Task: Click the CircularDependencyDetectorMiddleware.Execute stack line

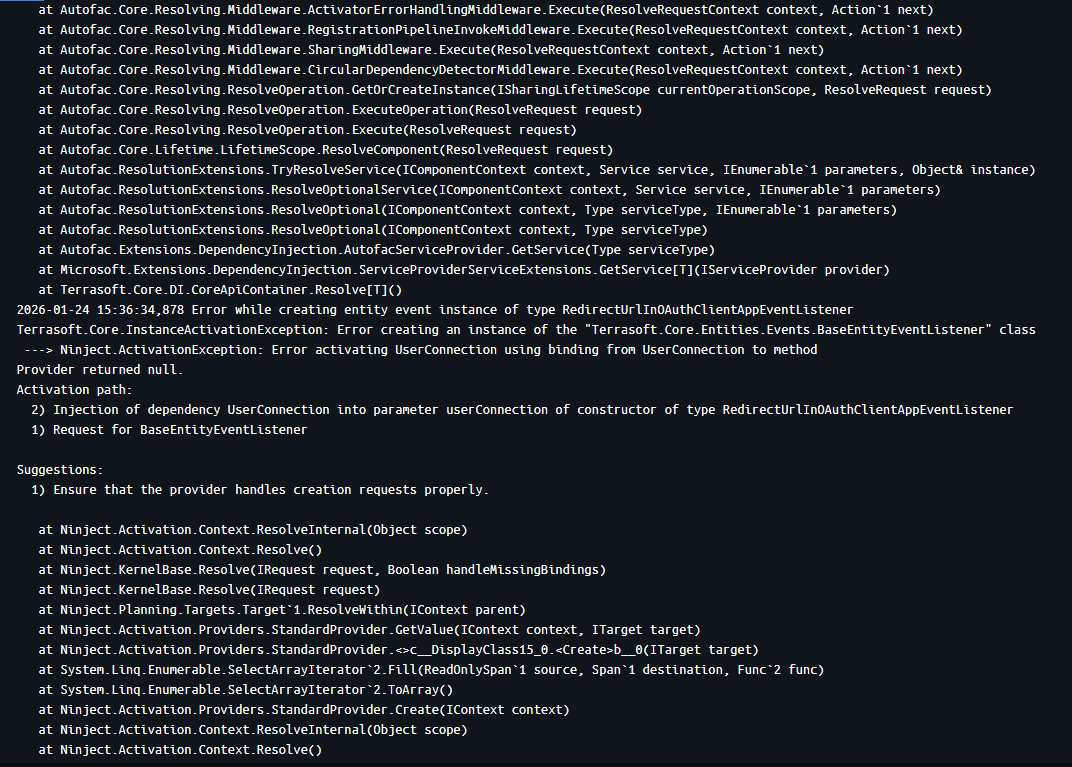Action: click(x=500, y=70)
